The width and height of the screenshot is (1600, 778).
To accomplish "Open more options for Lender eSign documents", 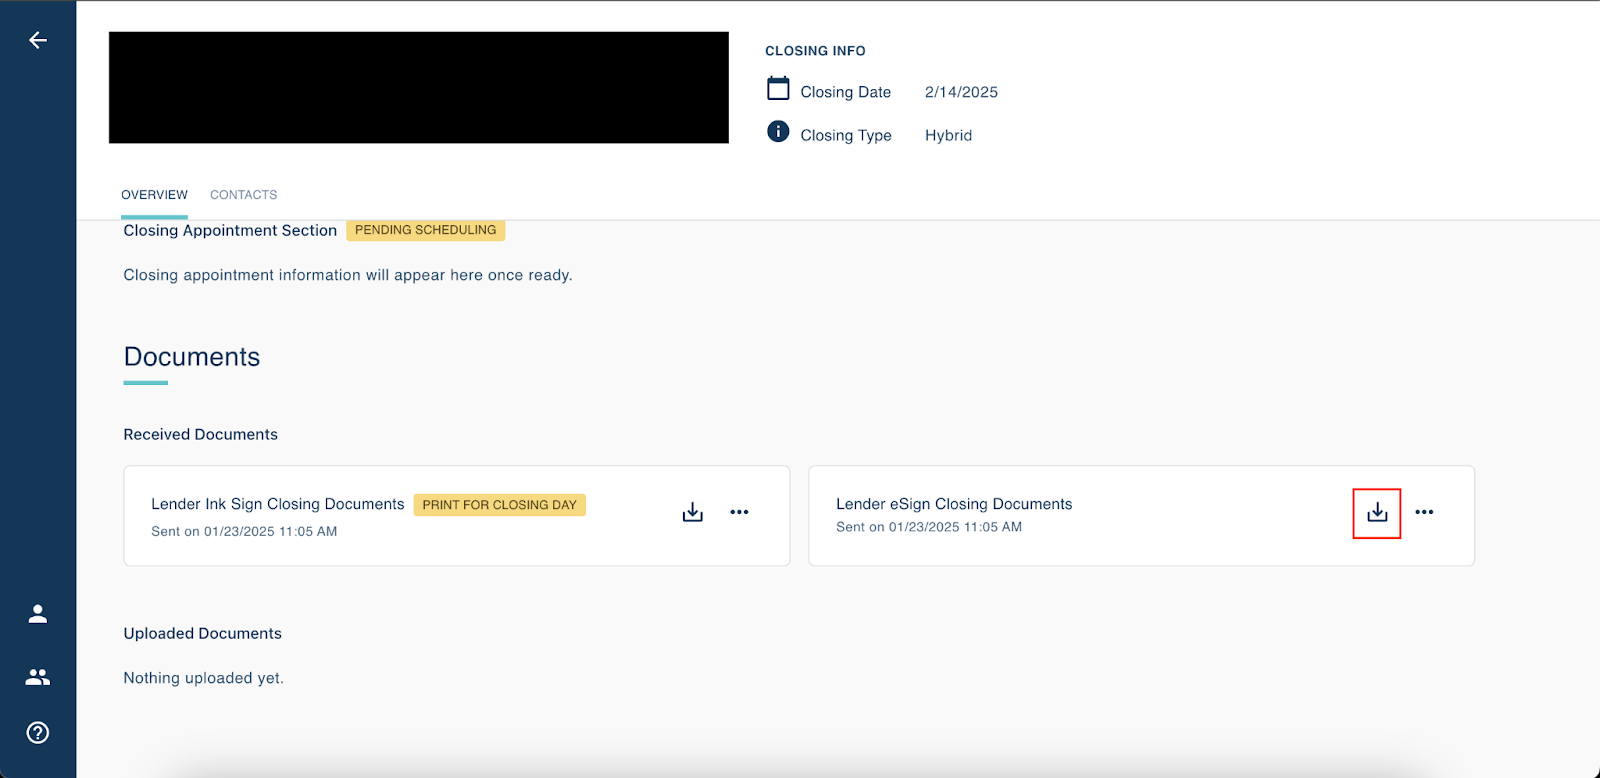I will coord(1424,512).
